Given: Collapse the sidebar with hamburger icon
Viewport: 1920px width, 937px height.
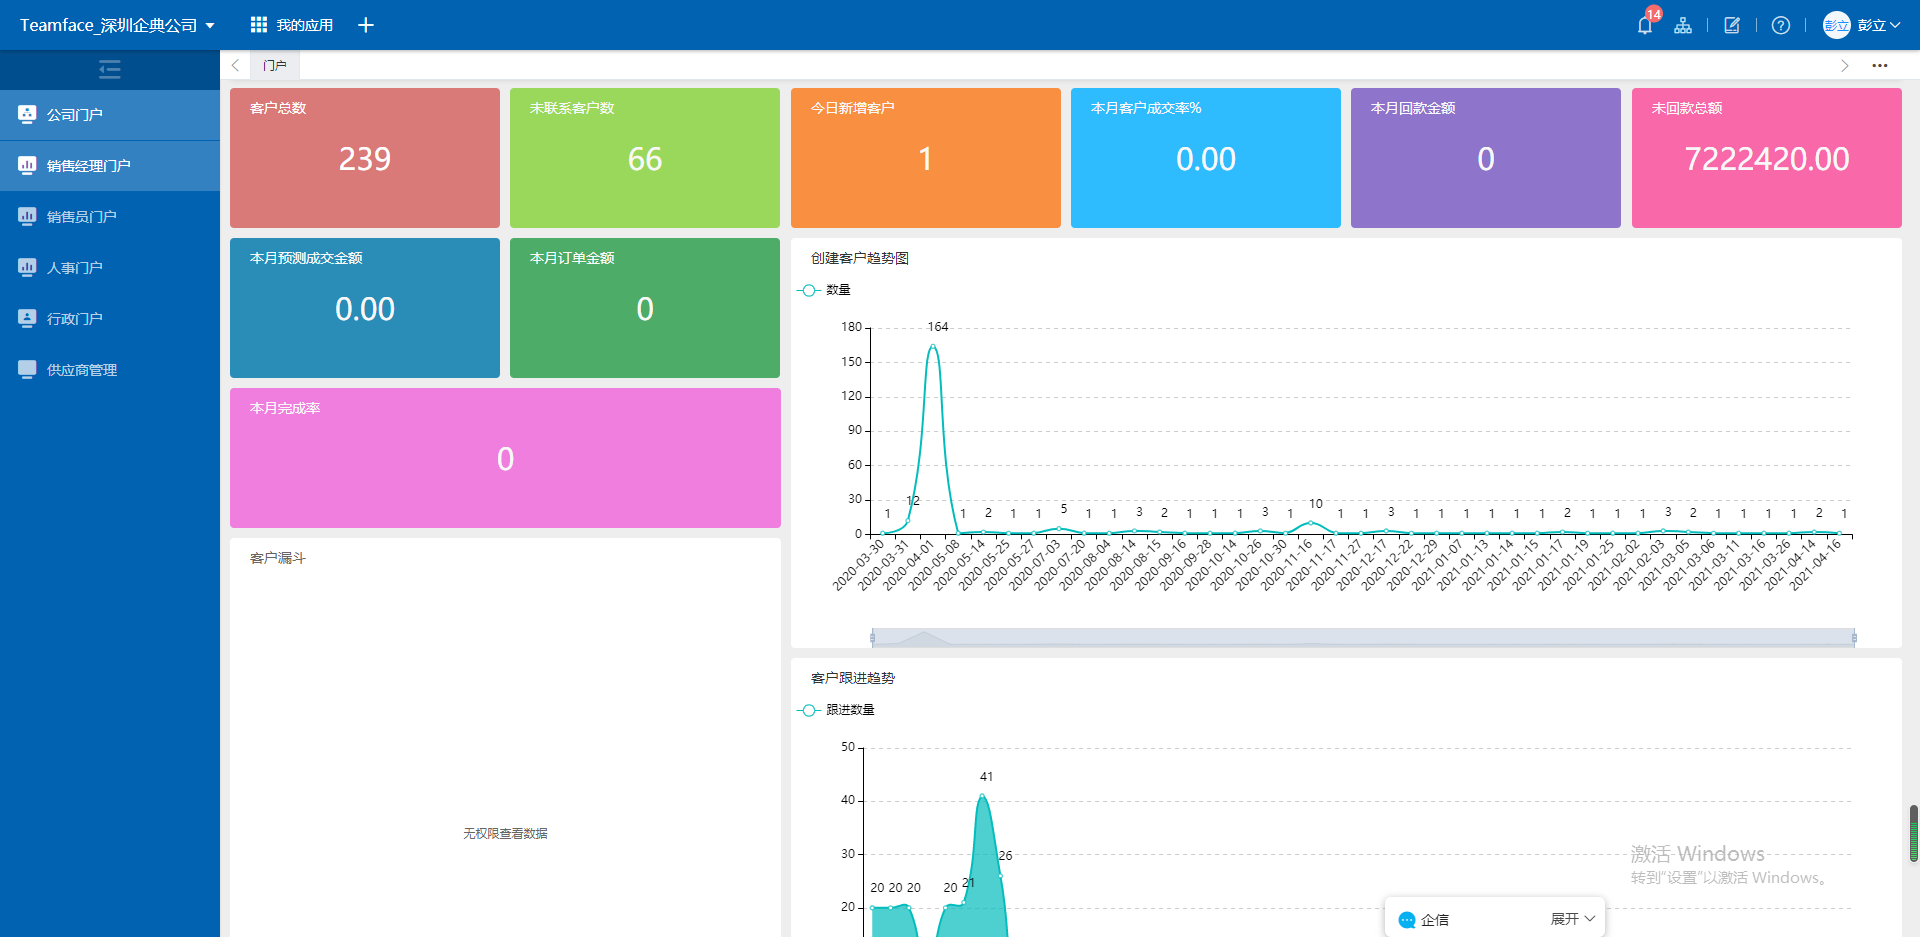Looking at the screenshot, I should (110, 69).
